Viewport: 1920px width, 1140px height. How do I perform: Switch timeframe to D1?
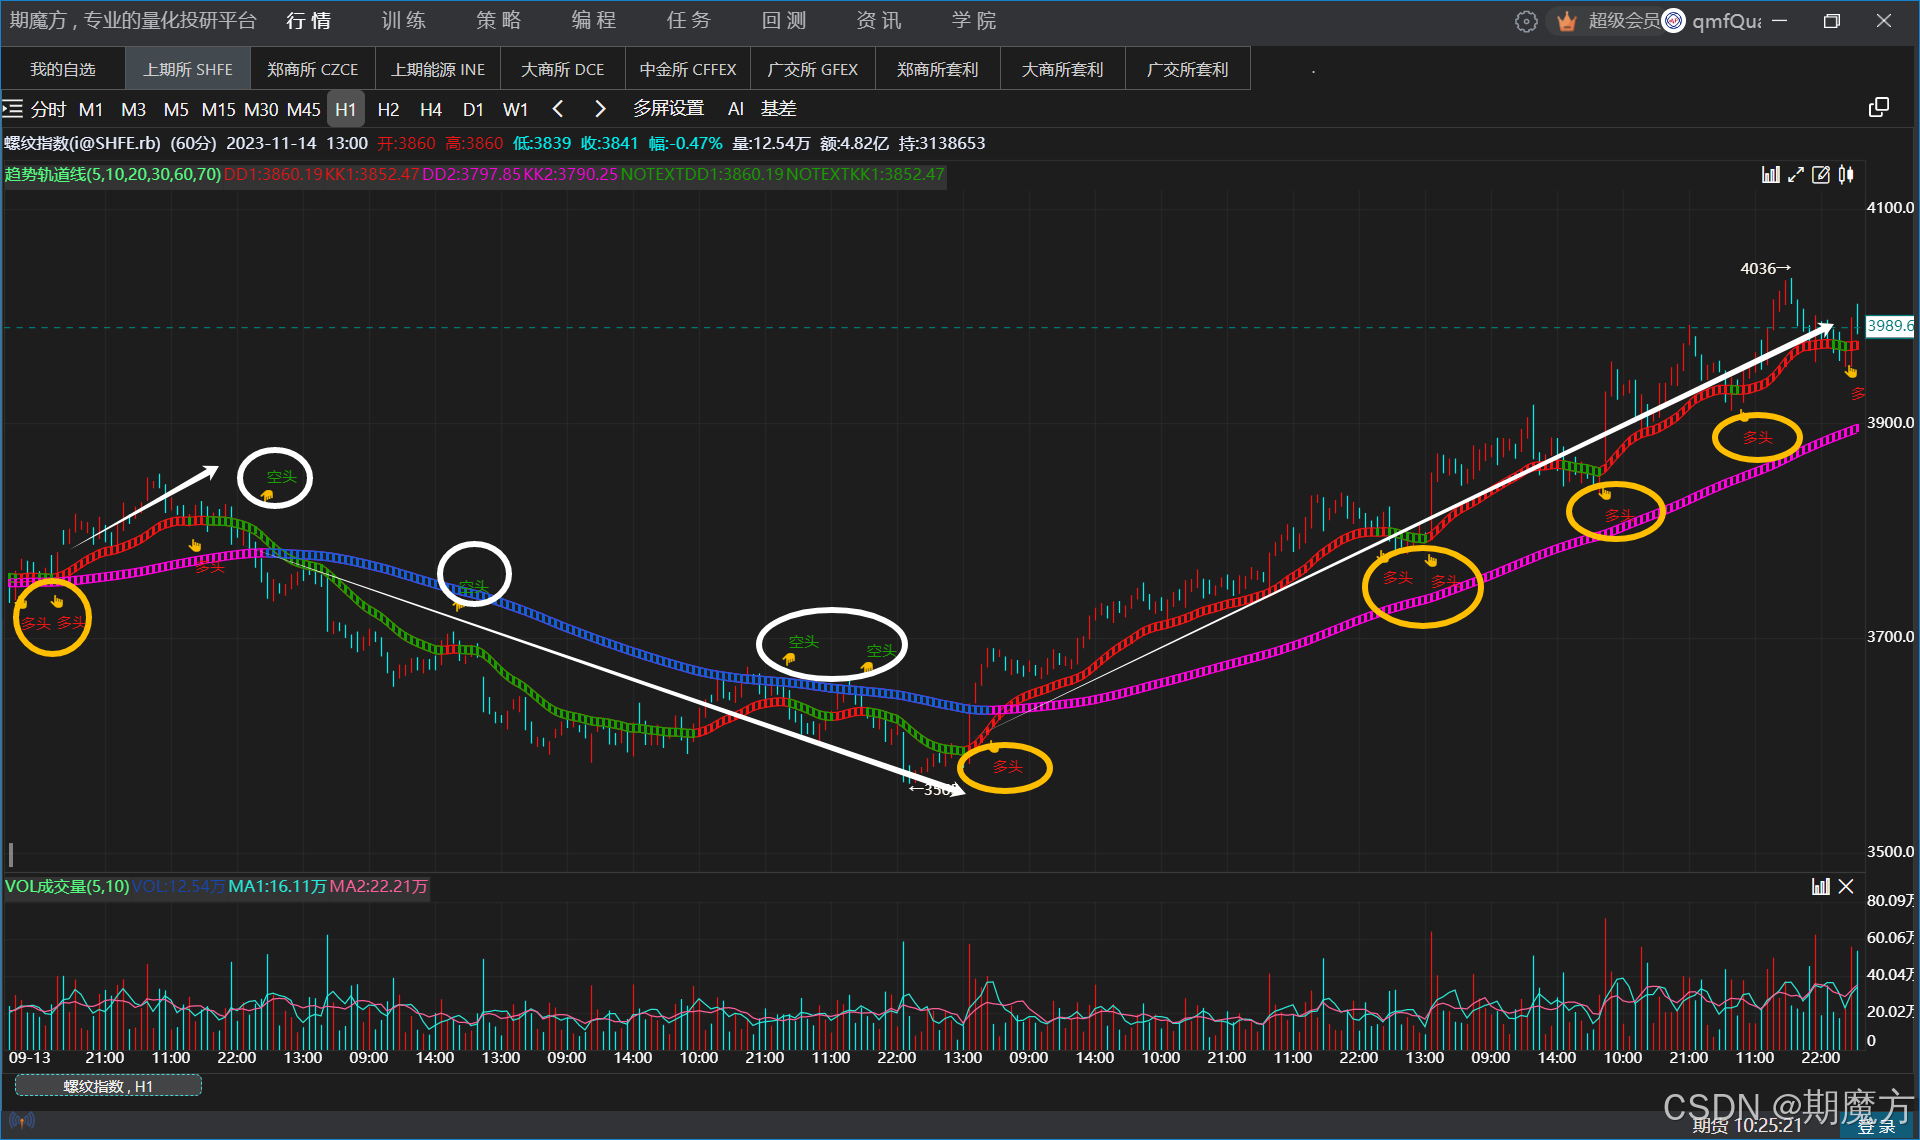[x=473, y=109]
